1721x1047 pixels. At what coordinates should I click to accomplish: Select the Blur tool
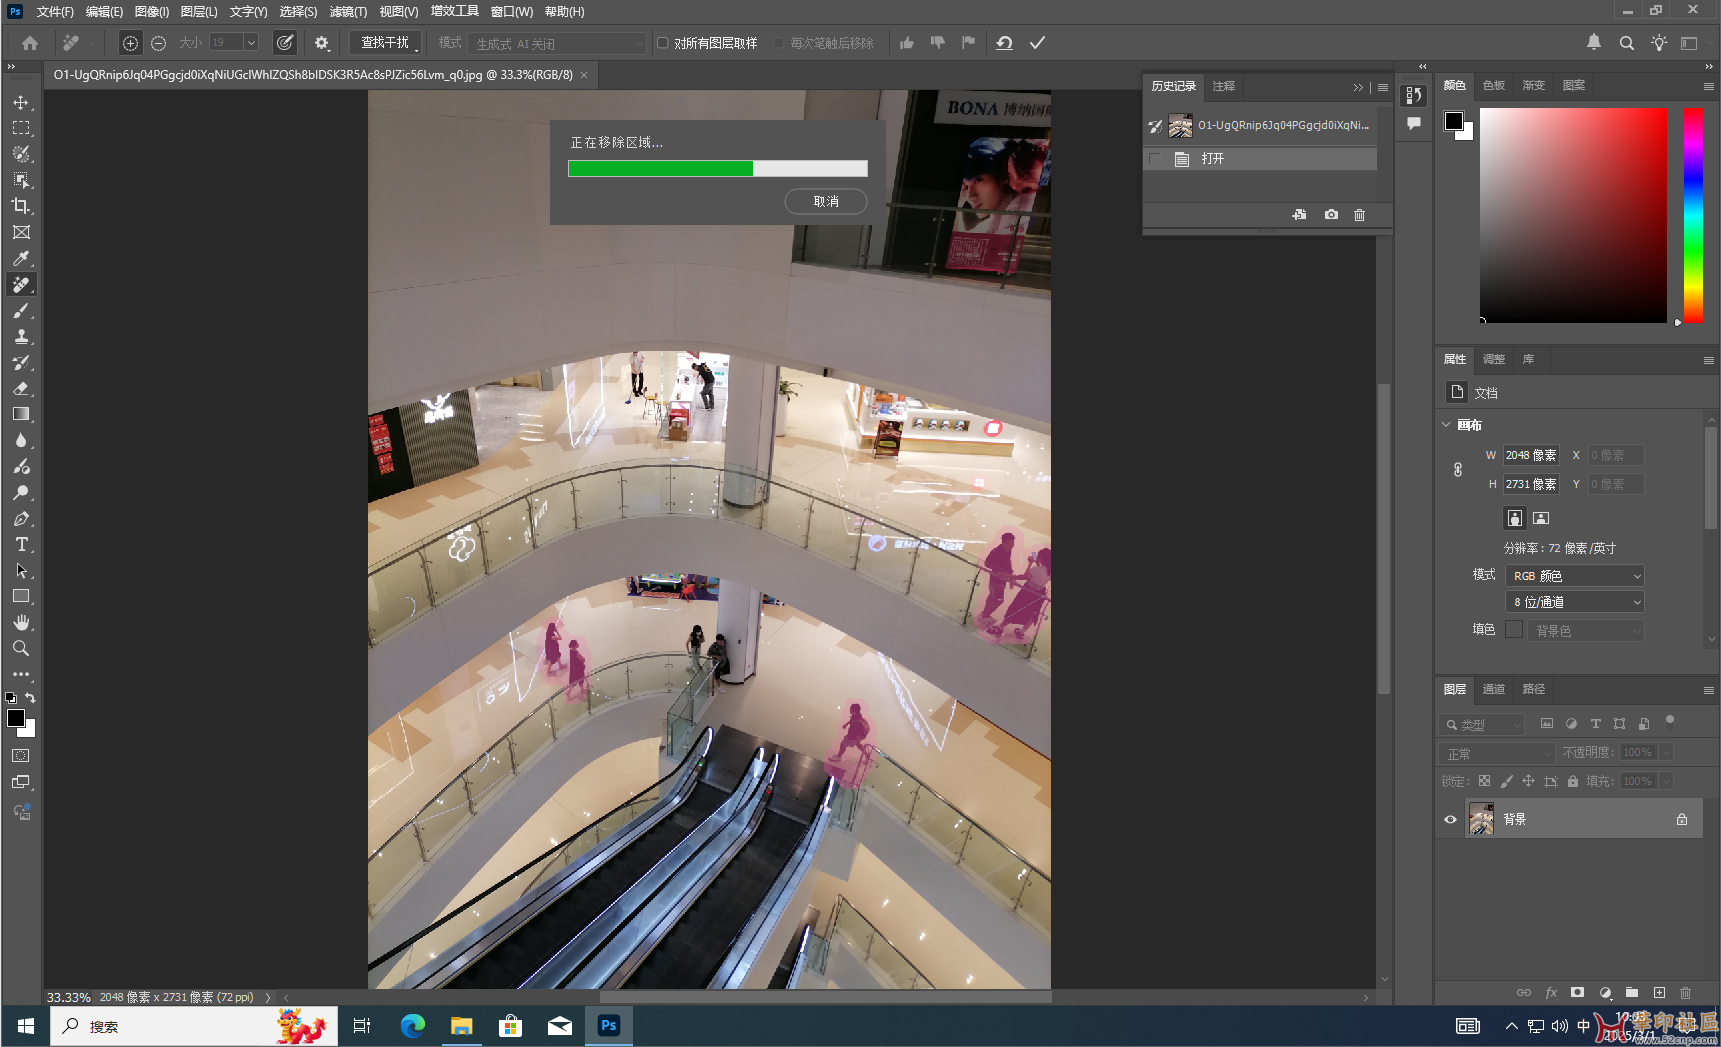click(21, 440)
